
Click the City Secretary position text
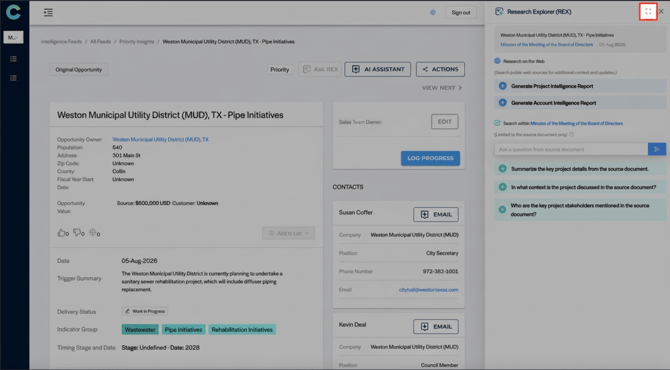point(442,253)
